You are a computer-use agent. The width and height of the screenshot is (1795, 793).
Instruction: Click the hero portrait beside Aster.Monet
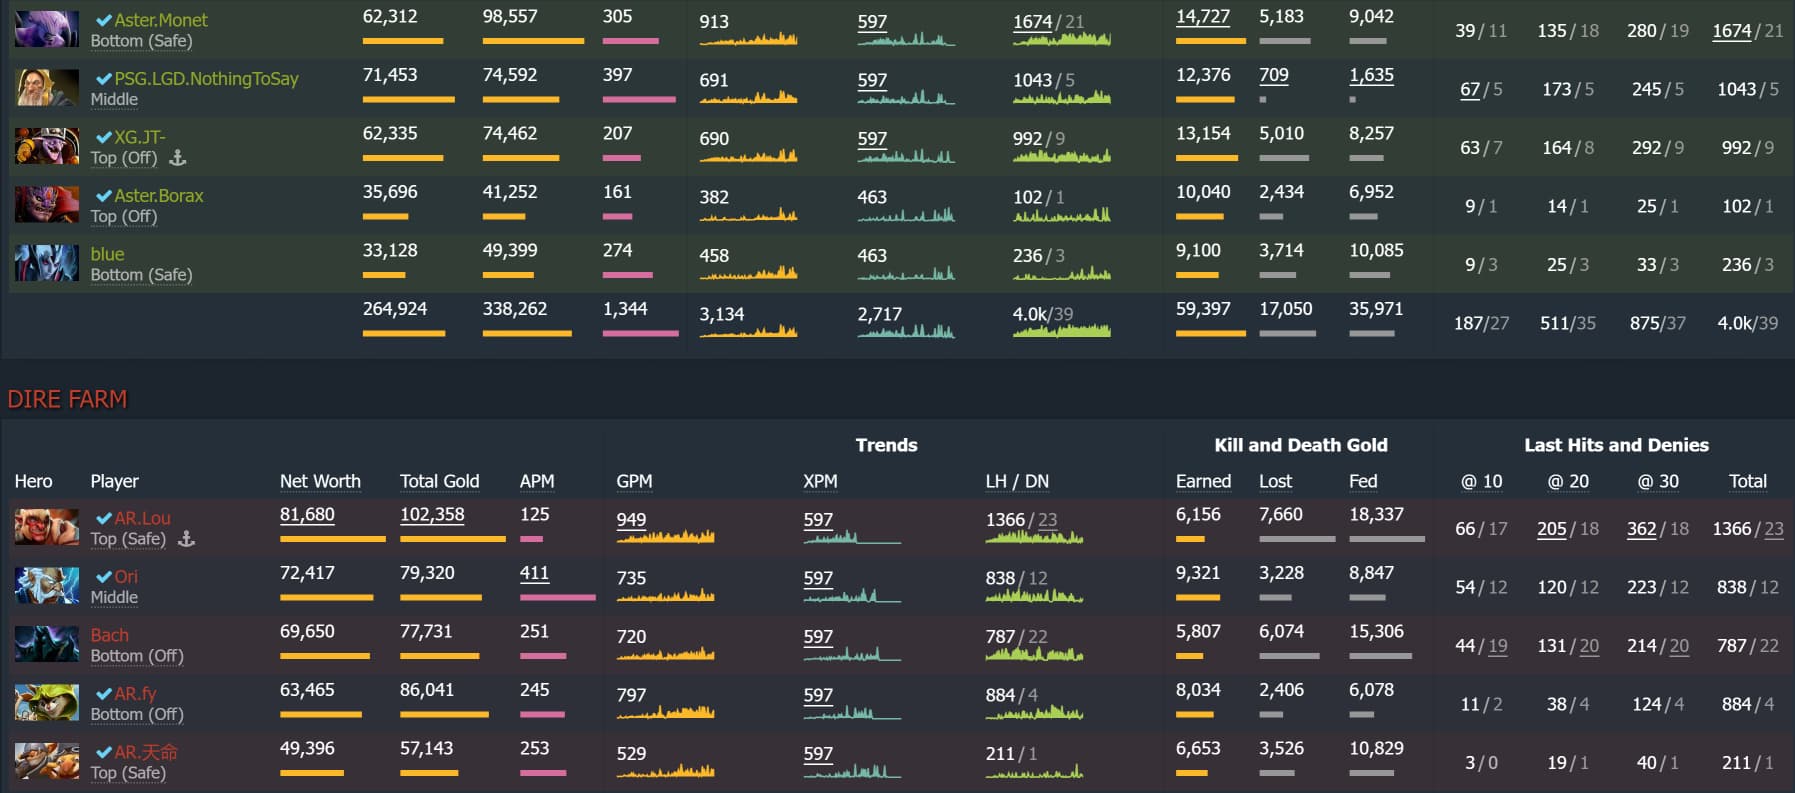[46, 29]
